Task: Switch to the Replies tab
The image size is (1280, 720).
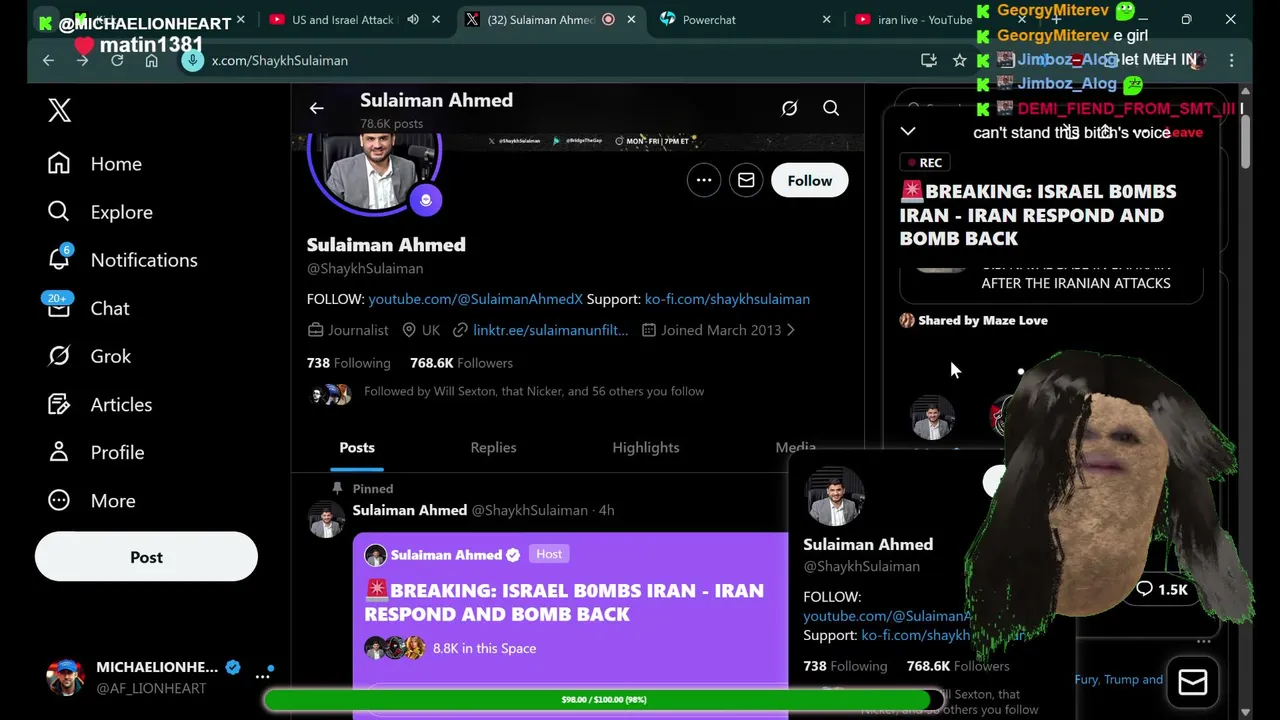Action: pos(493,447)
